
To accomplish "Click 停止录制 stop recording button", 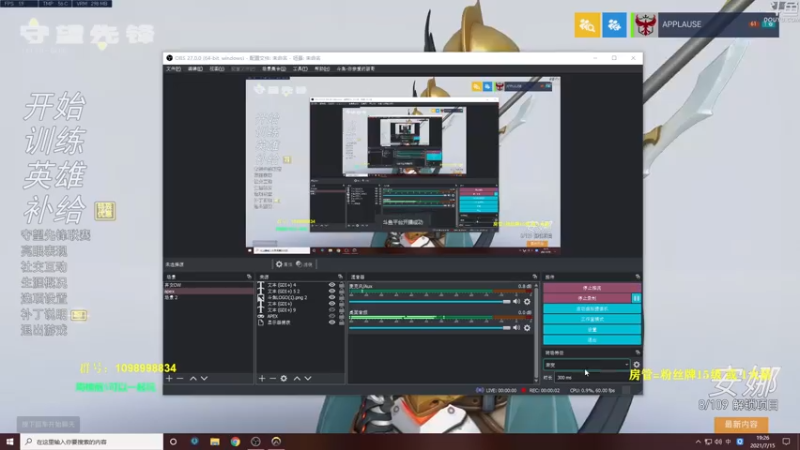I will (587, 298).
